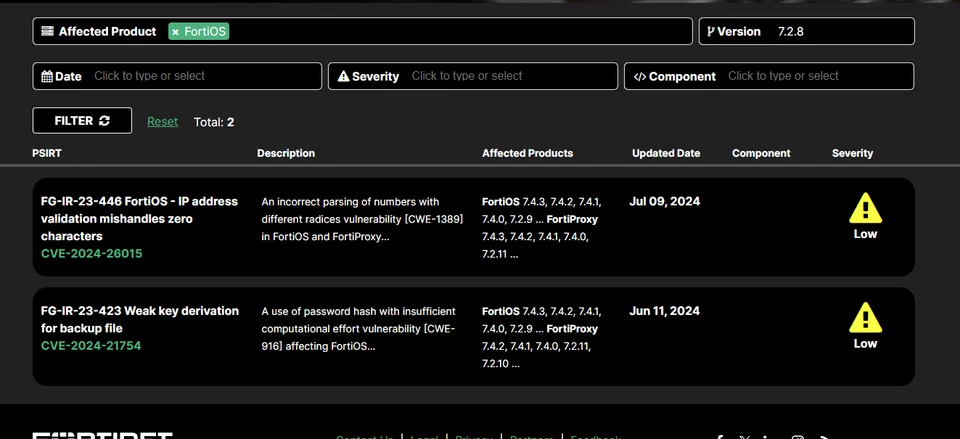This screenshot has height=439, width=960.
Task: Click the Affected Products column header
Action: click(528, 153)
